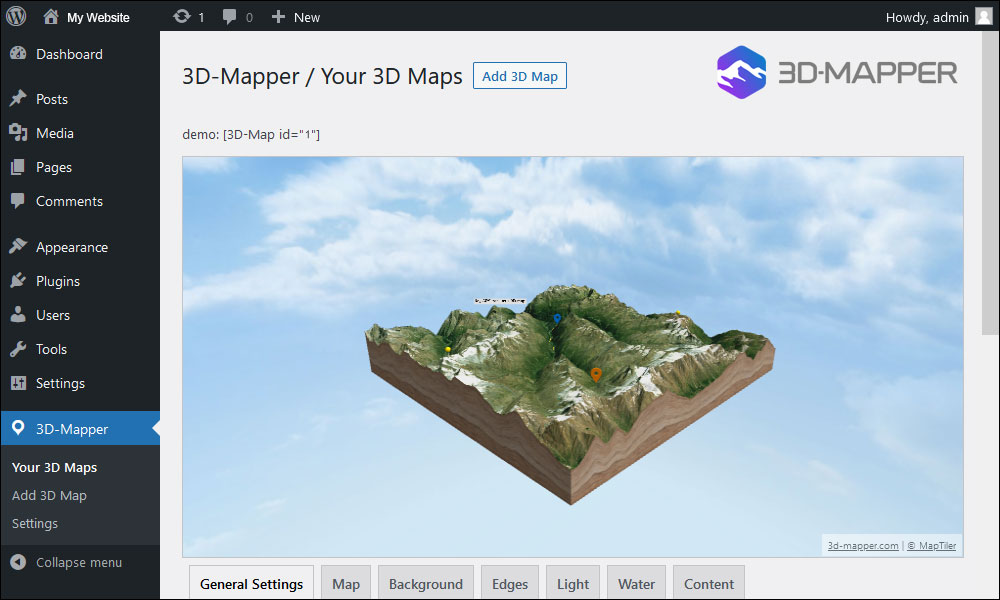Image resolution: width=1000 pixels, height=600 pixels.
Task: Click the WordPress logo icon
Action: coord(16,17)
